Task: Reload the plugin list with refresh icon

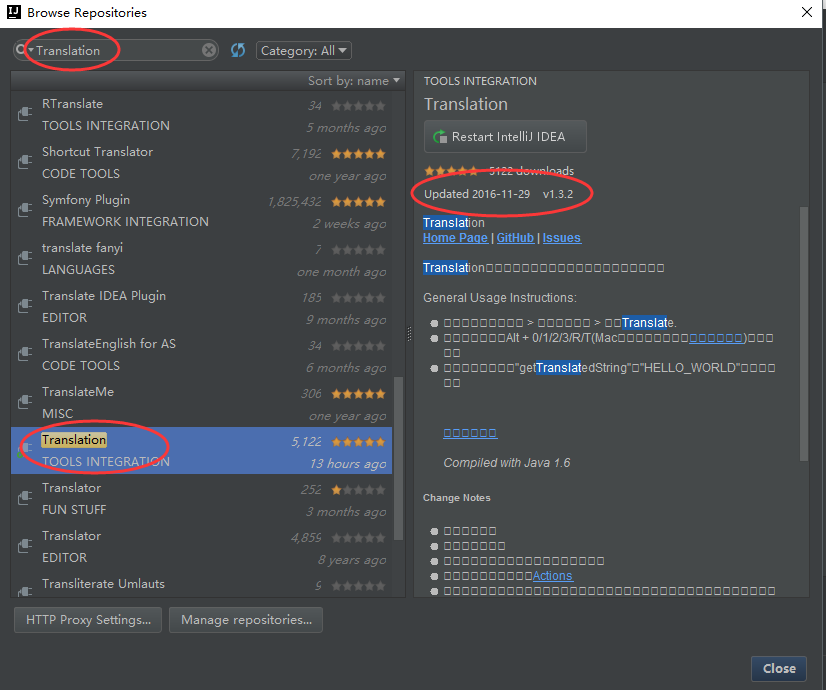Action: [238, 50]
